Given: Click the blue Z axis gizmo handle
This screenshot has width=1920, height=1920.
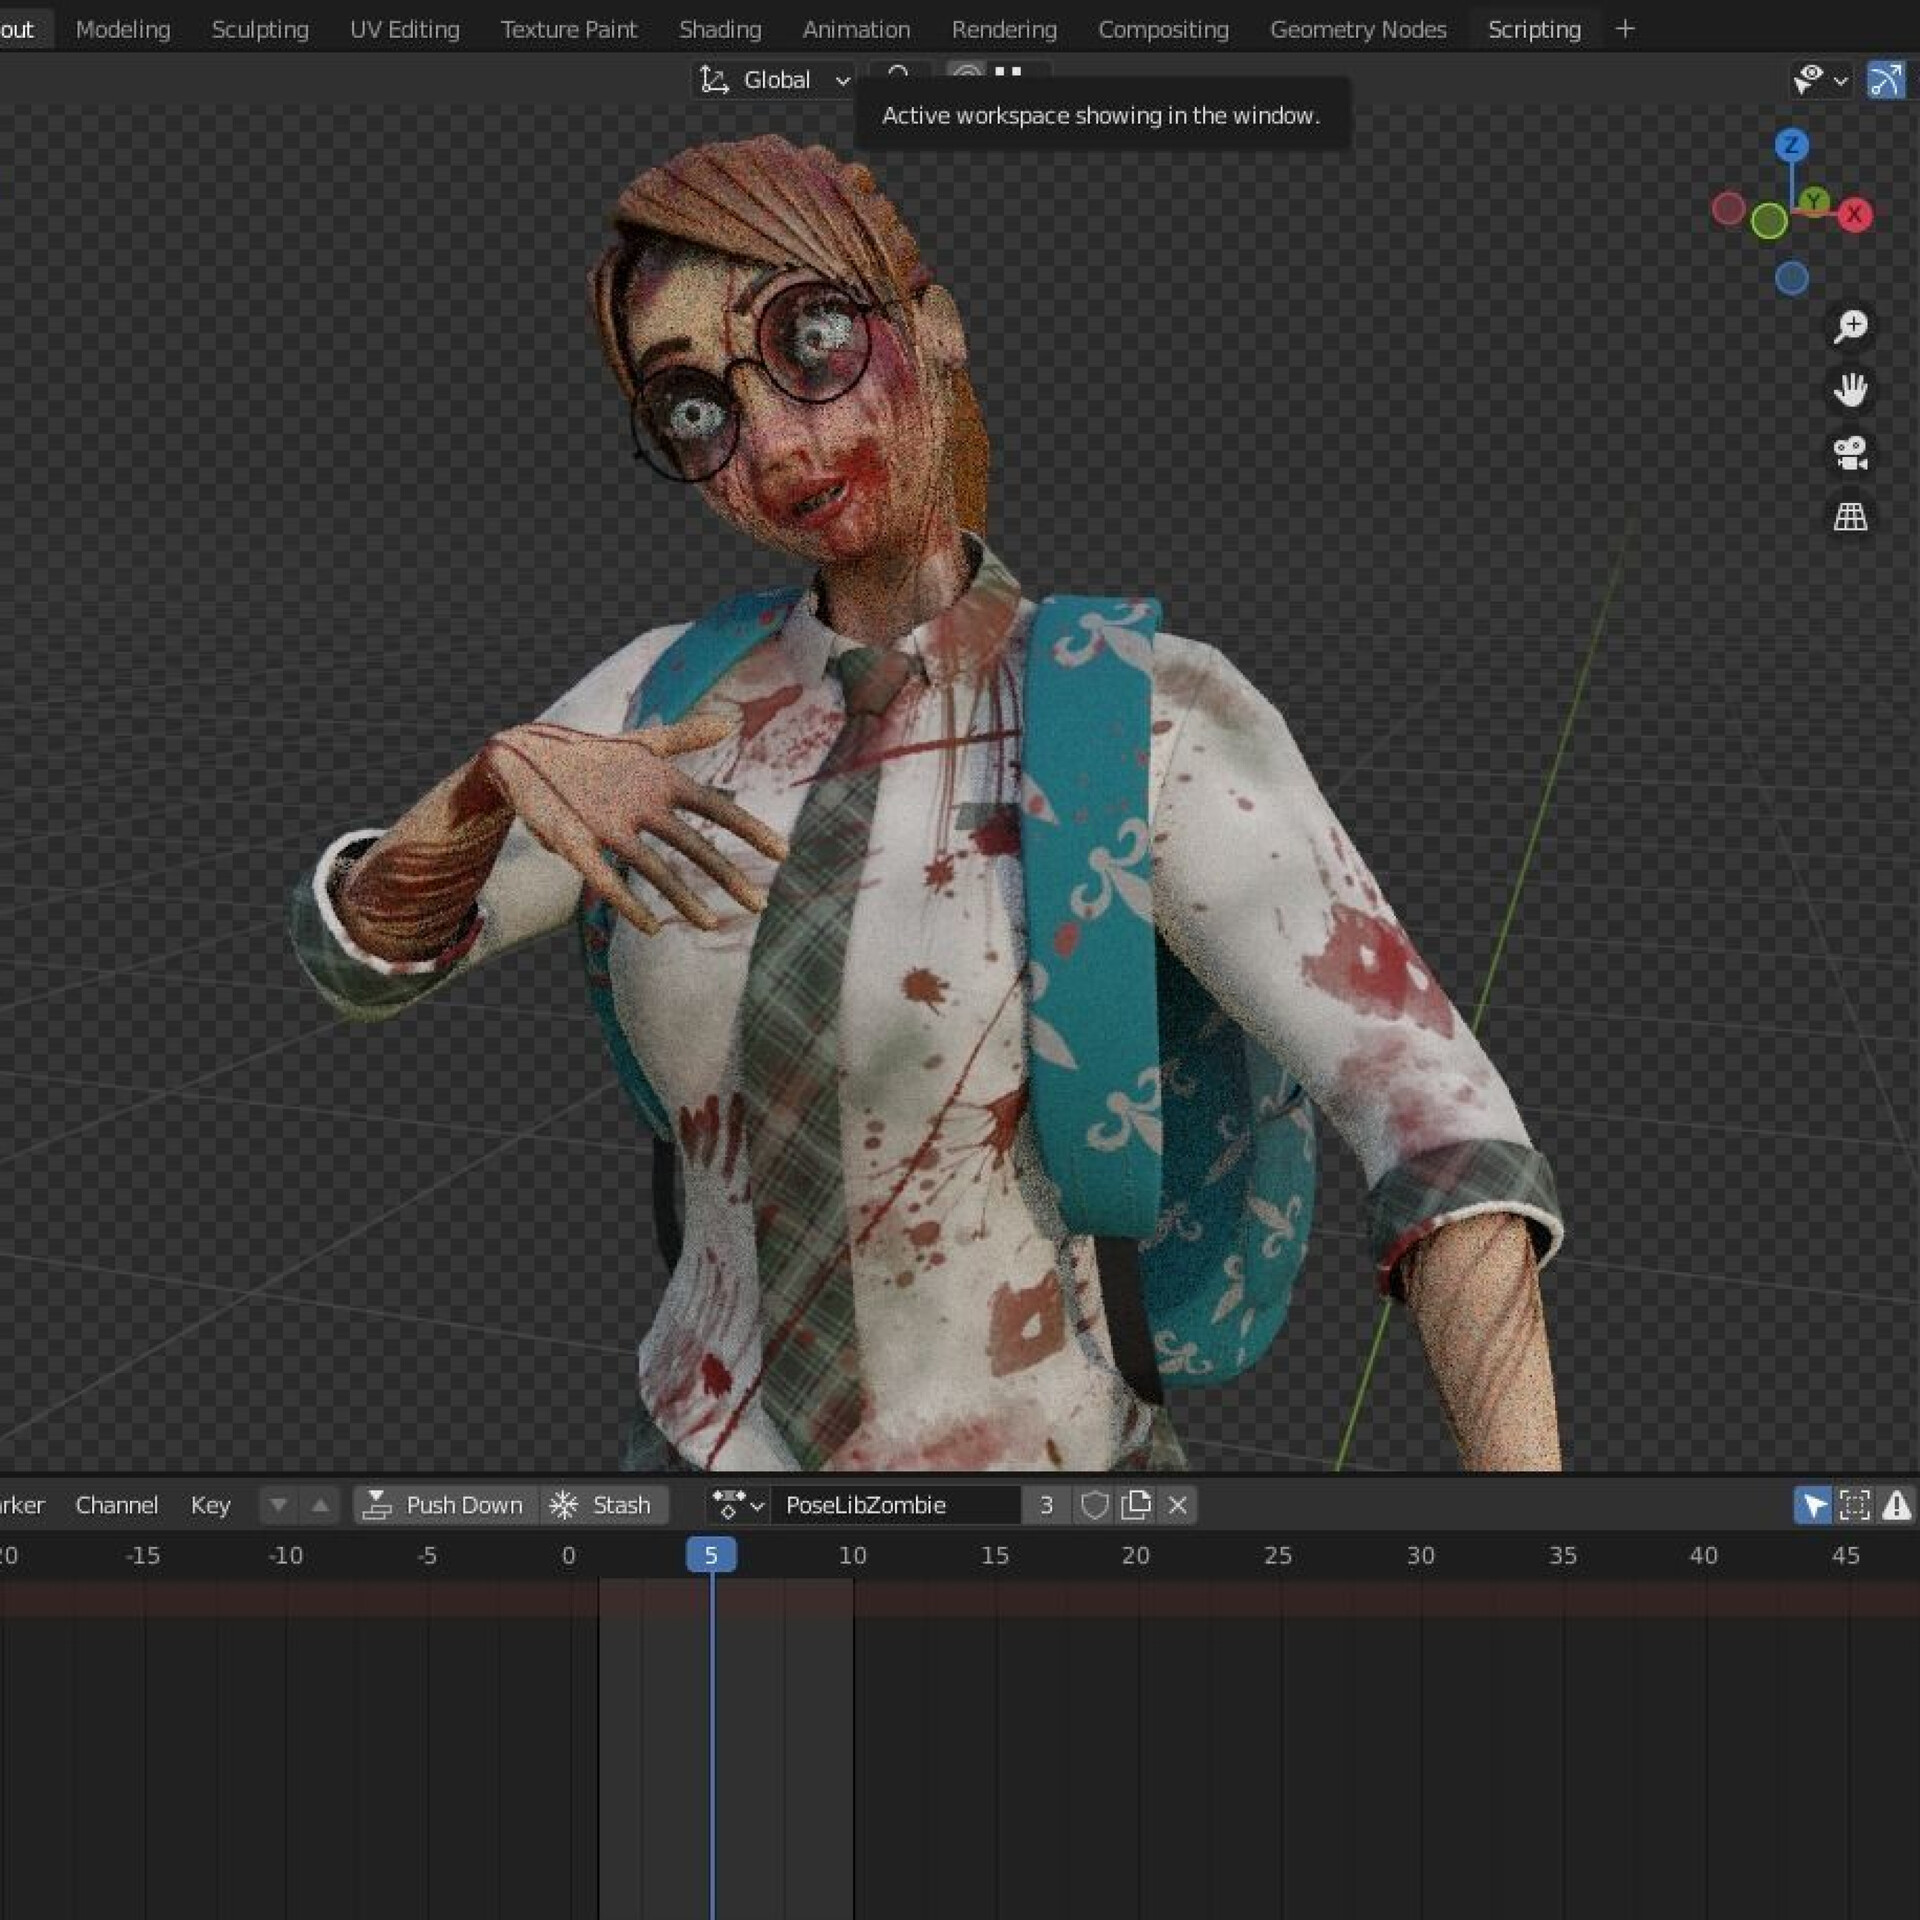Looking at the screenshot, I should pos(1791,146).
